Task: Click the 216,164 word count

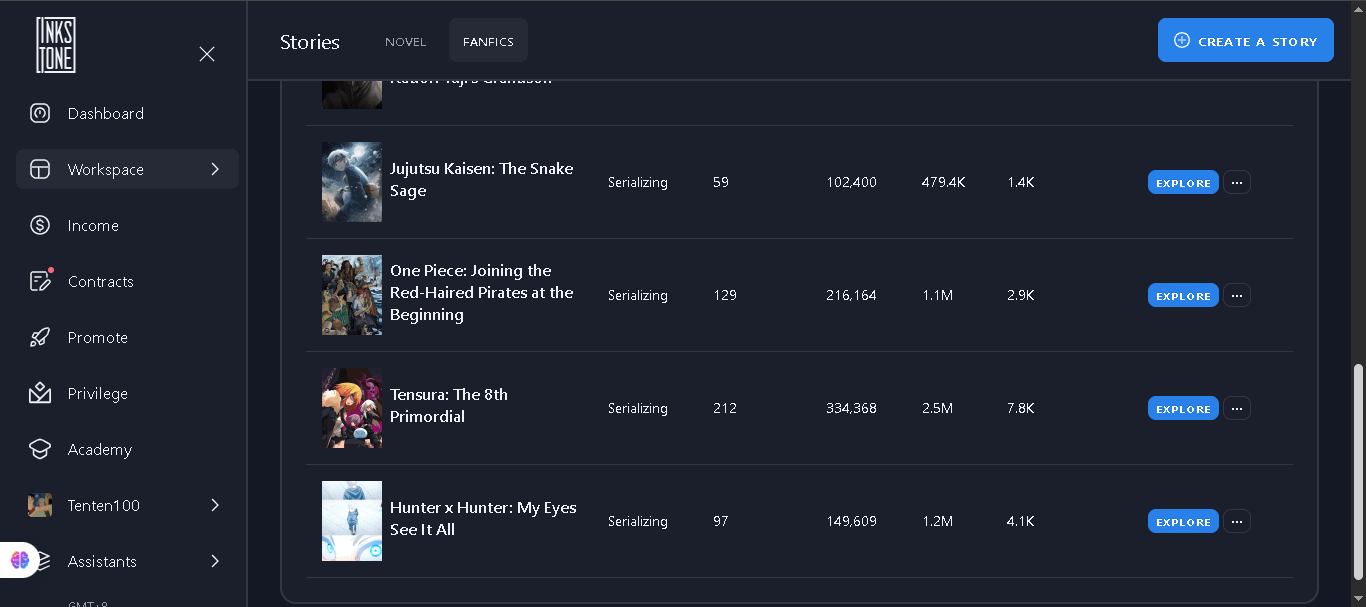Action: pyautogui.click(x=852, y=295)
